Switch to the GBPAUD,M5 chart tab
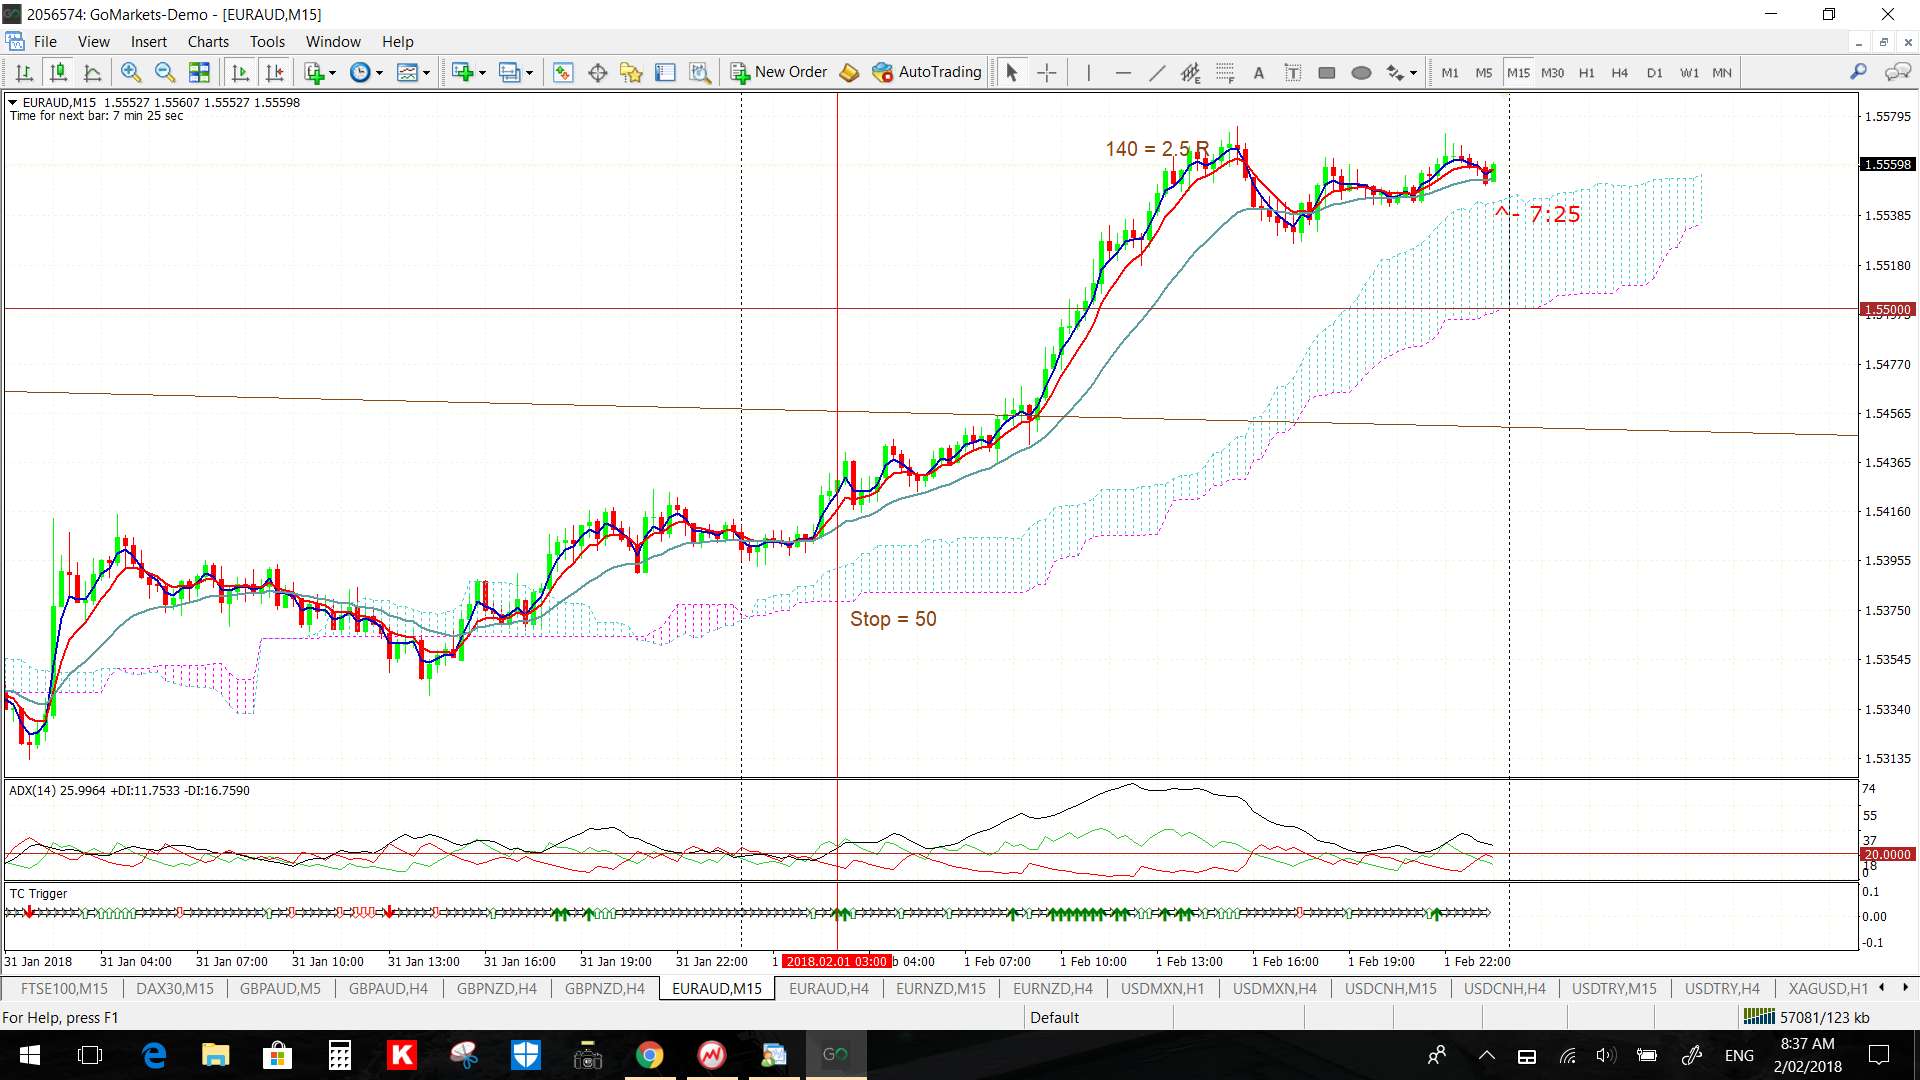 (x=280, y=988)
